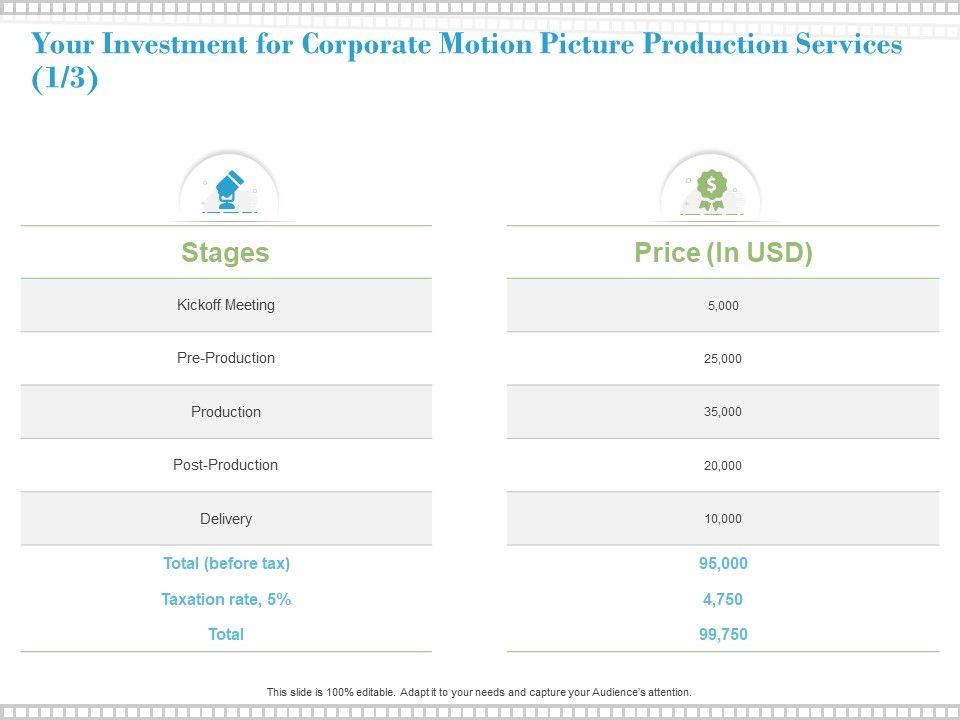Select the 25,000 price cell
This screenshot has width=960, height=720.
723,359
